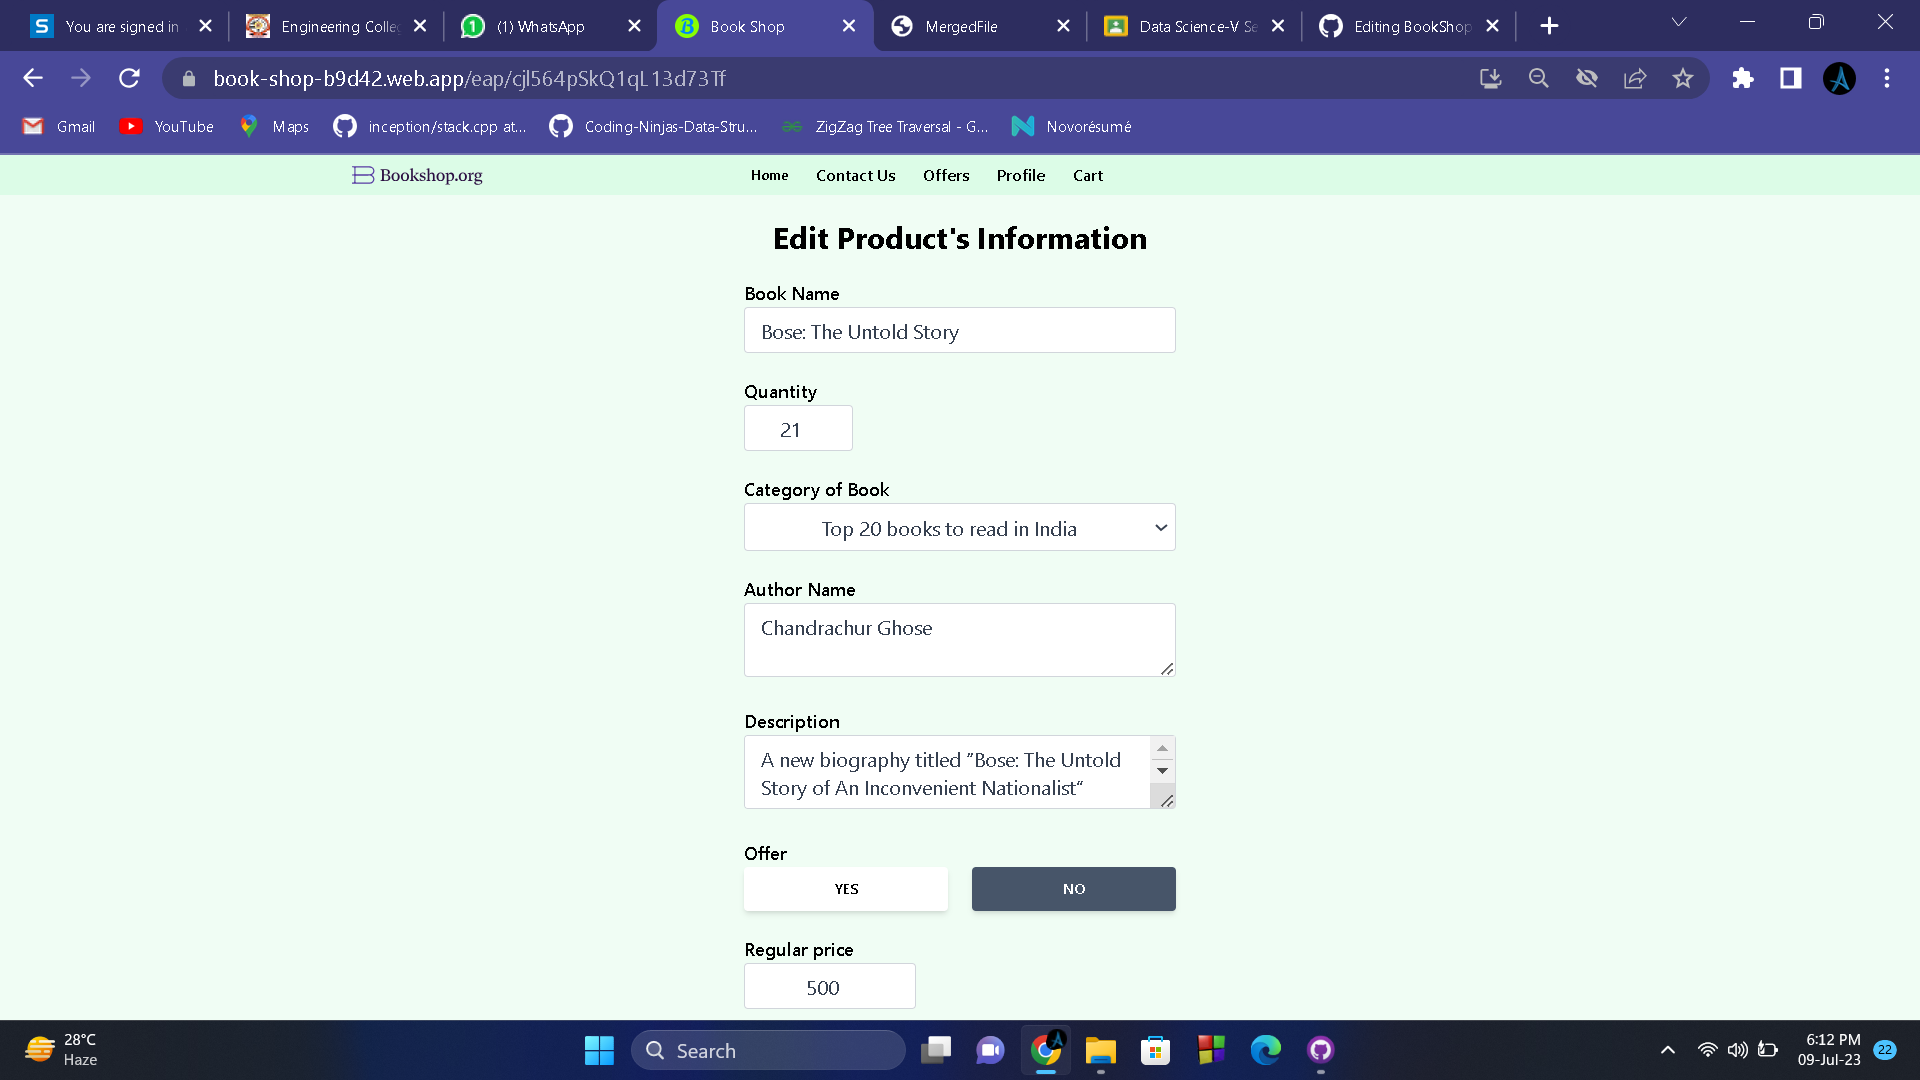
Task: Toggle the browser side panel icon
Action: (1791, 78)
